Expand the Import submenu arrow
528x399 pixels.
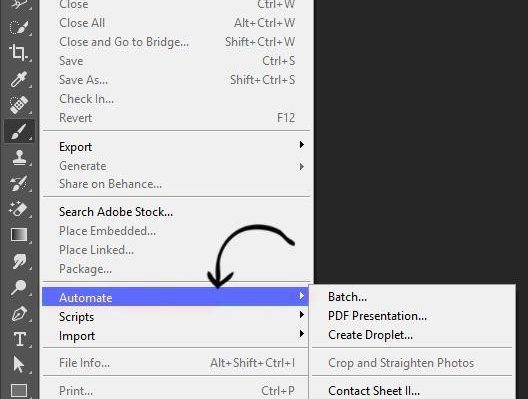[301, 334]
